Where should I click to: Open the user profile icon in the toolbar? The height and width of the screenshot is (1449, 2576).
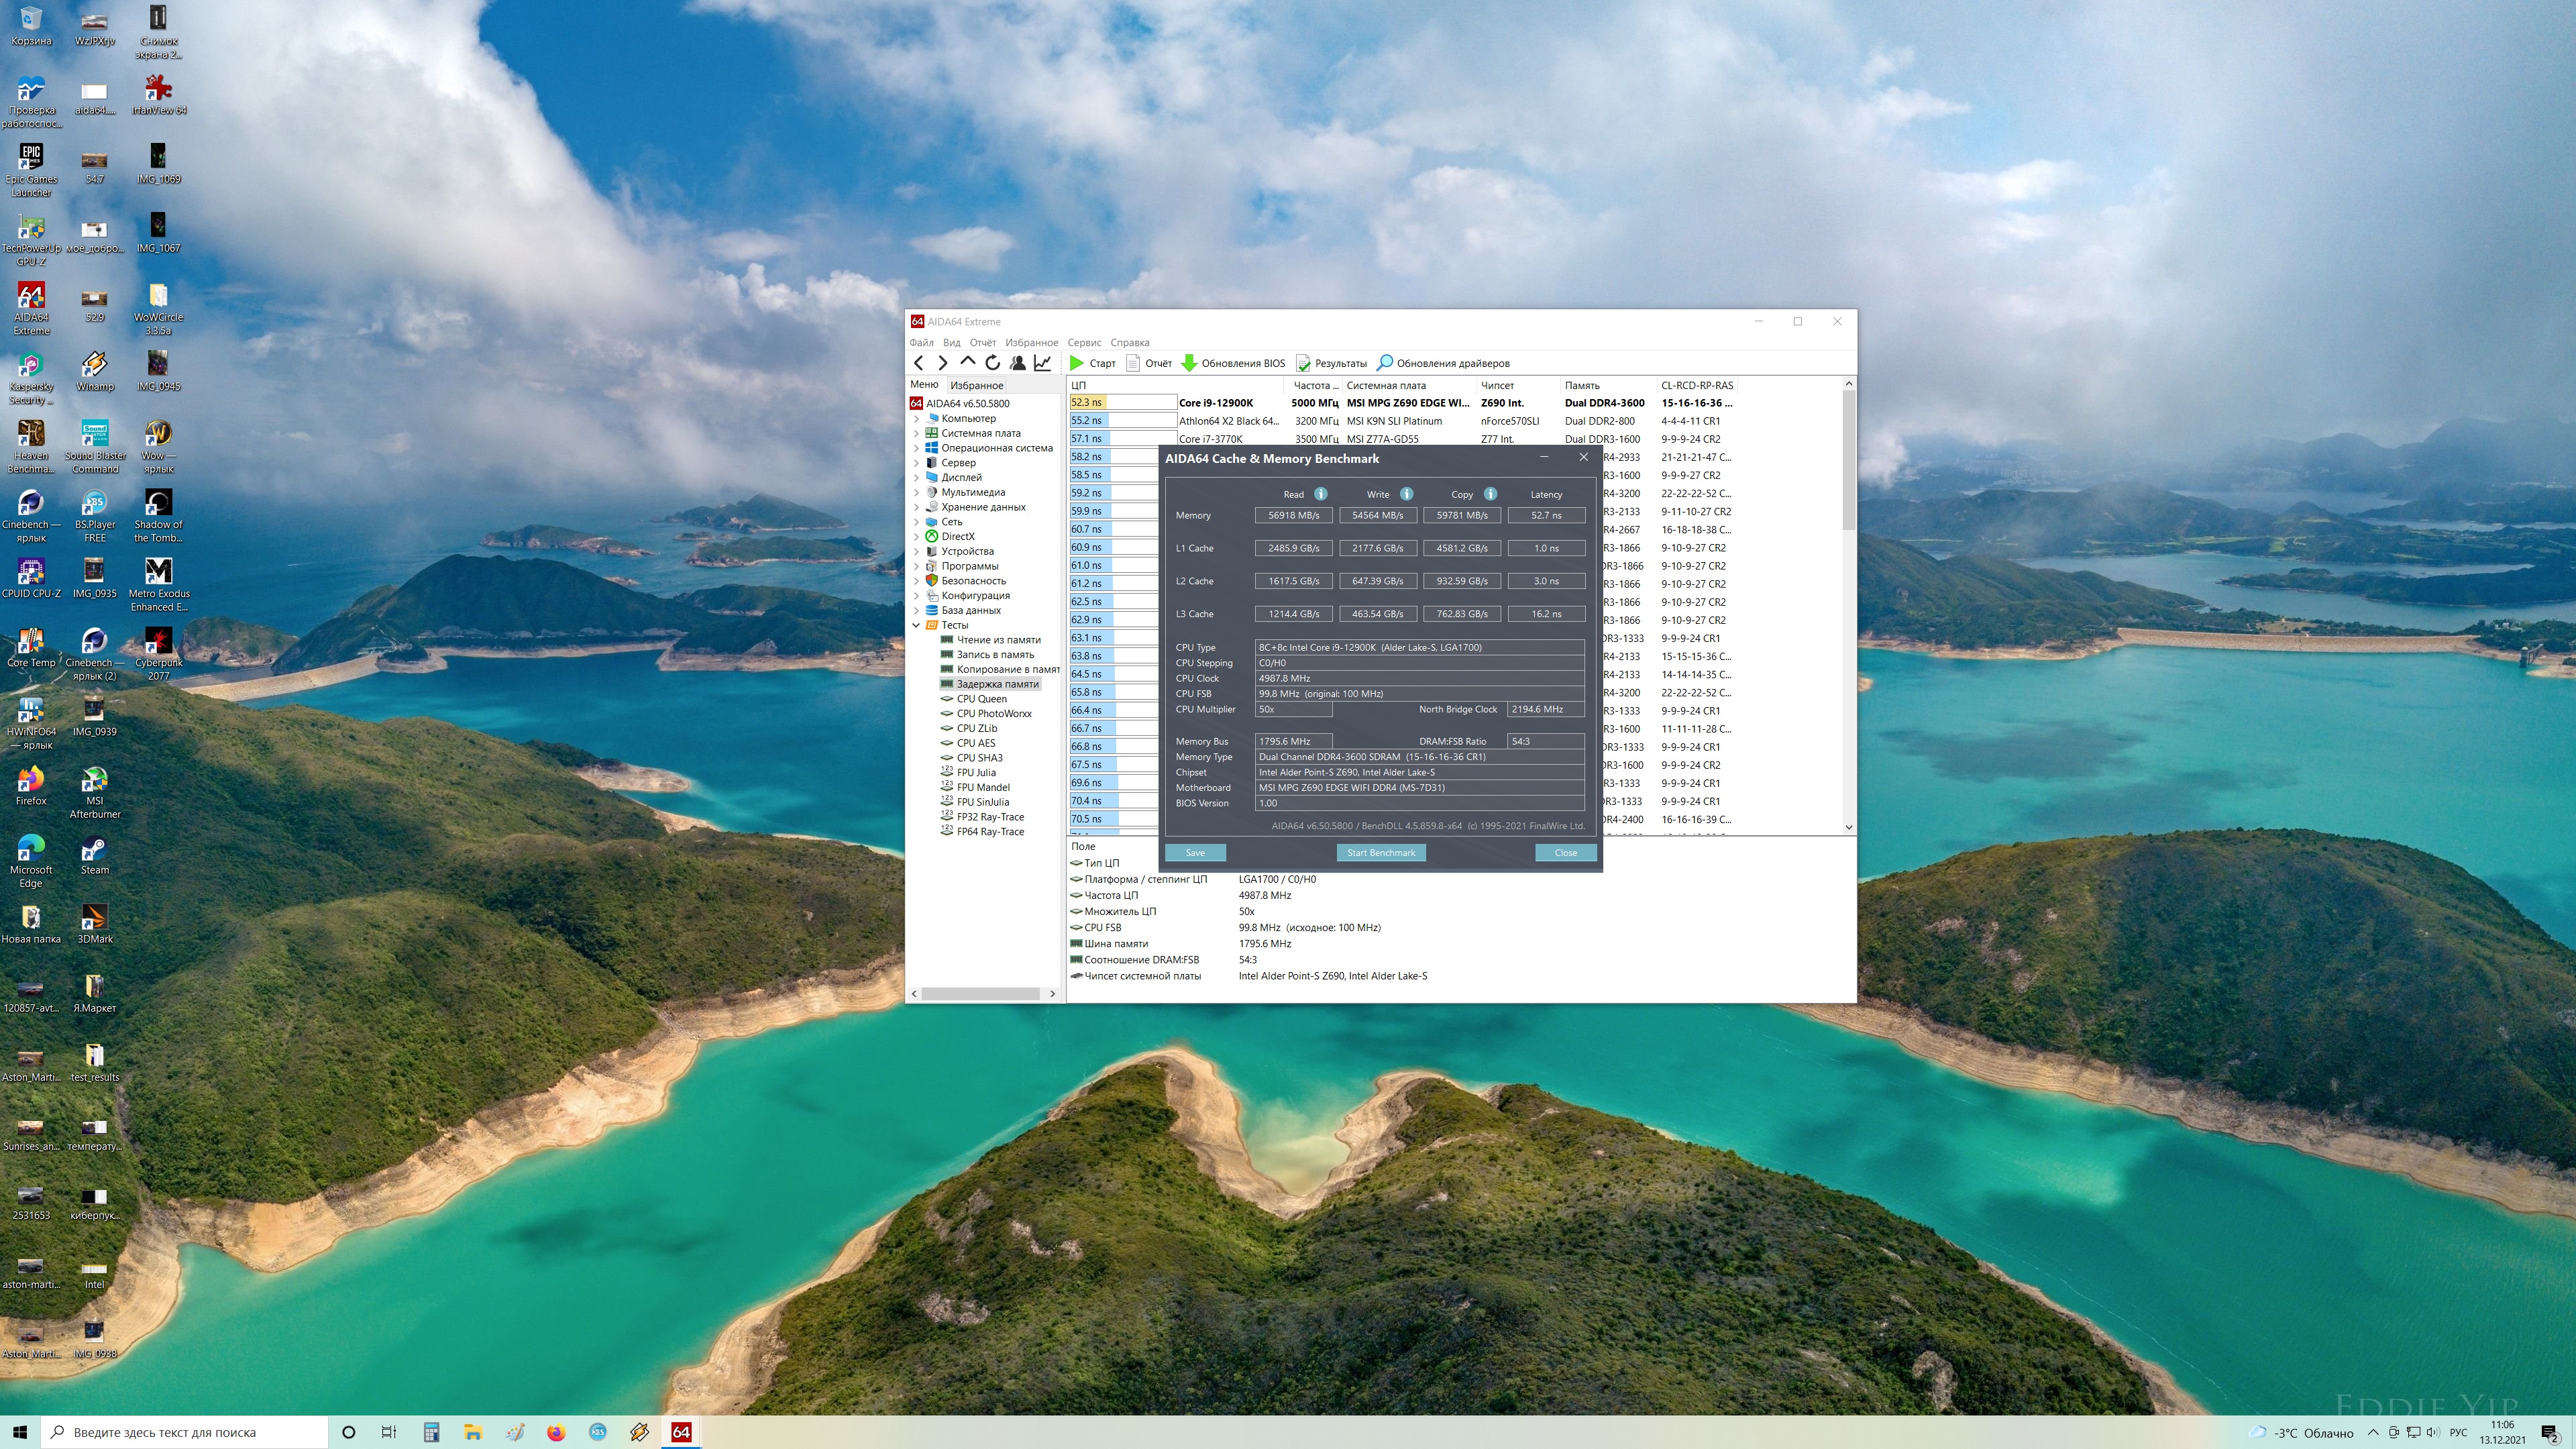point(1017,363)
